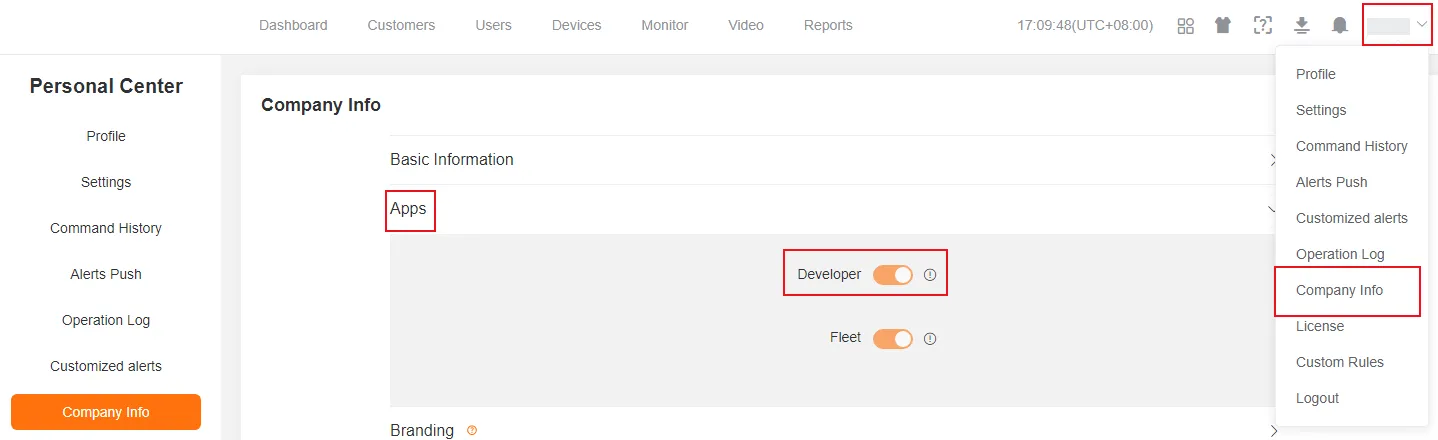Viewport: 1438px width, 440px height.
Task: Click the 17:09:48(UTC+08:00) clock text
Action: coord(1085,26)
